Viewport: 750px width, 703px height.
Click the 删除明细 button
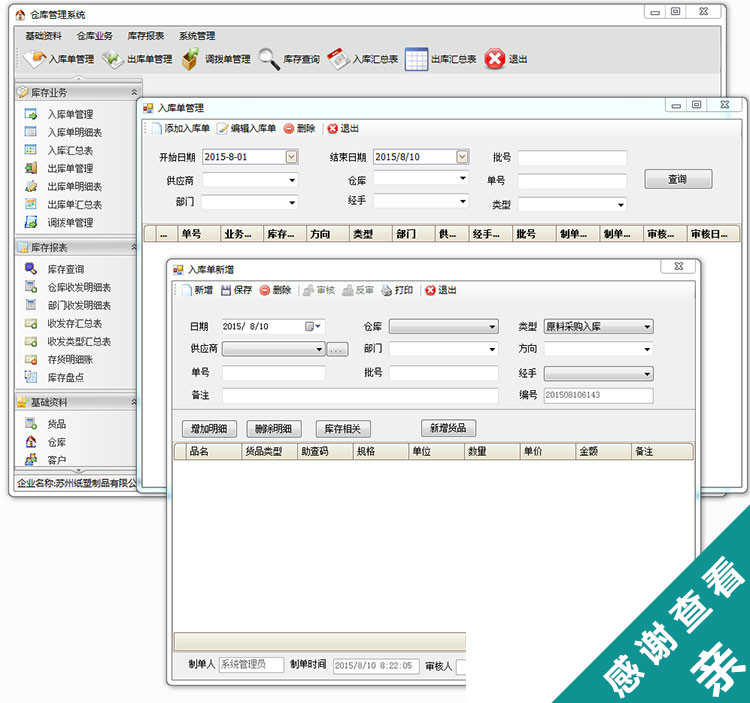[274, 428]
